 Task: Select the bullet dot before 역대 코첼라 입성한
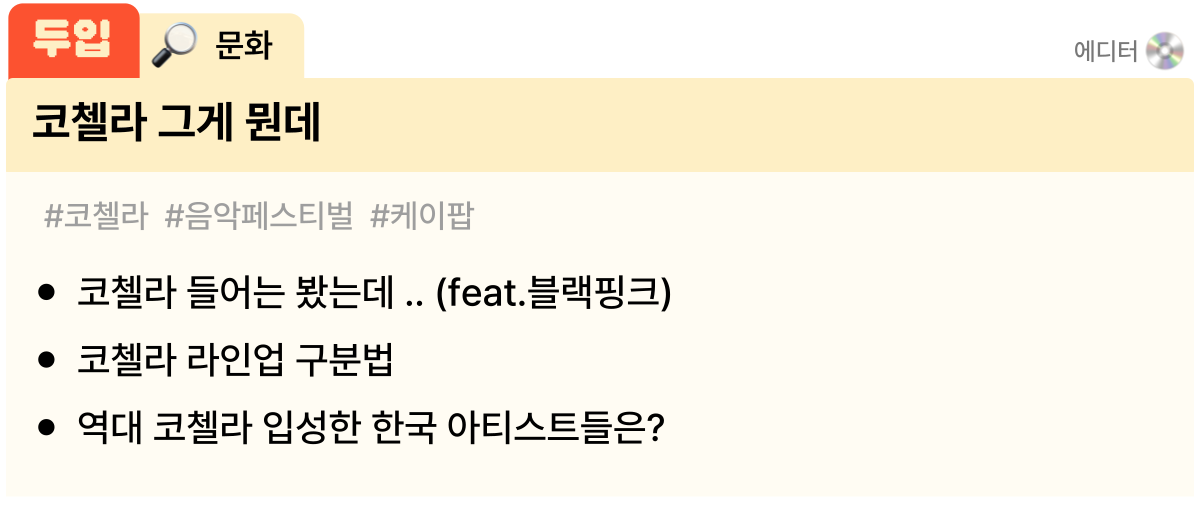coord(45,428)
